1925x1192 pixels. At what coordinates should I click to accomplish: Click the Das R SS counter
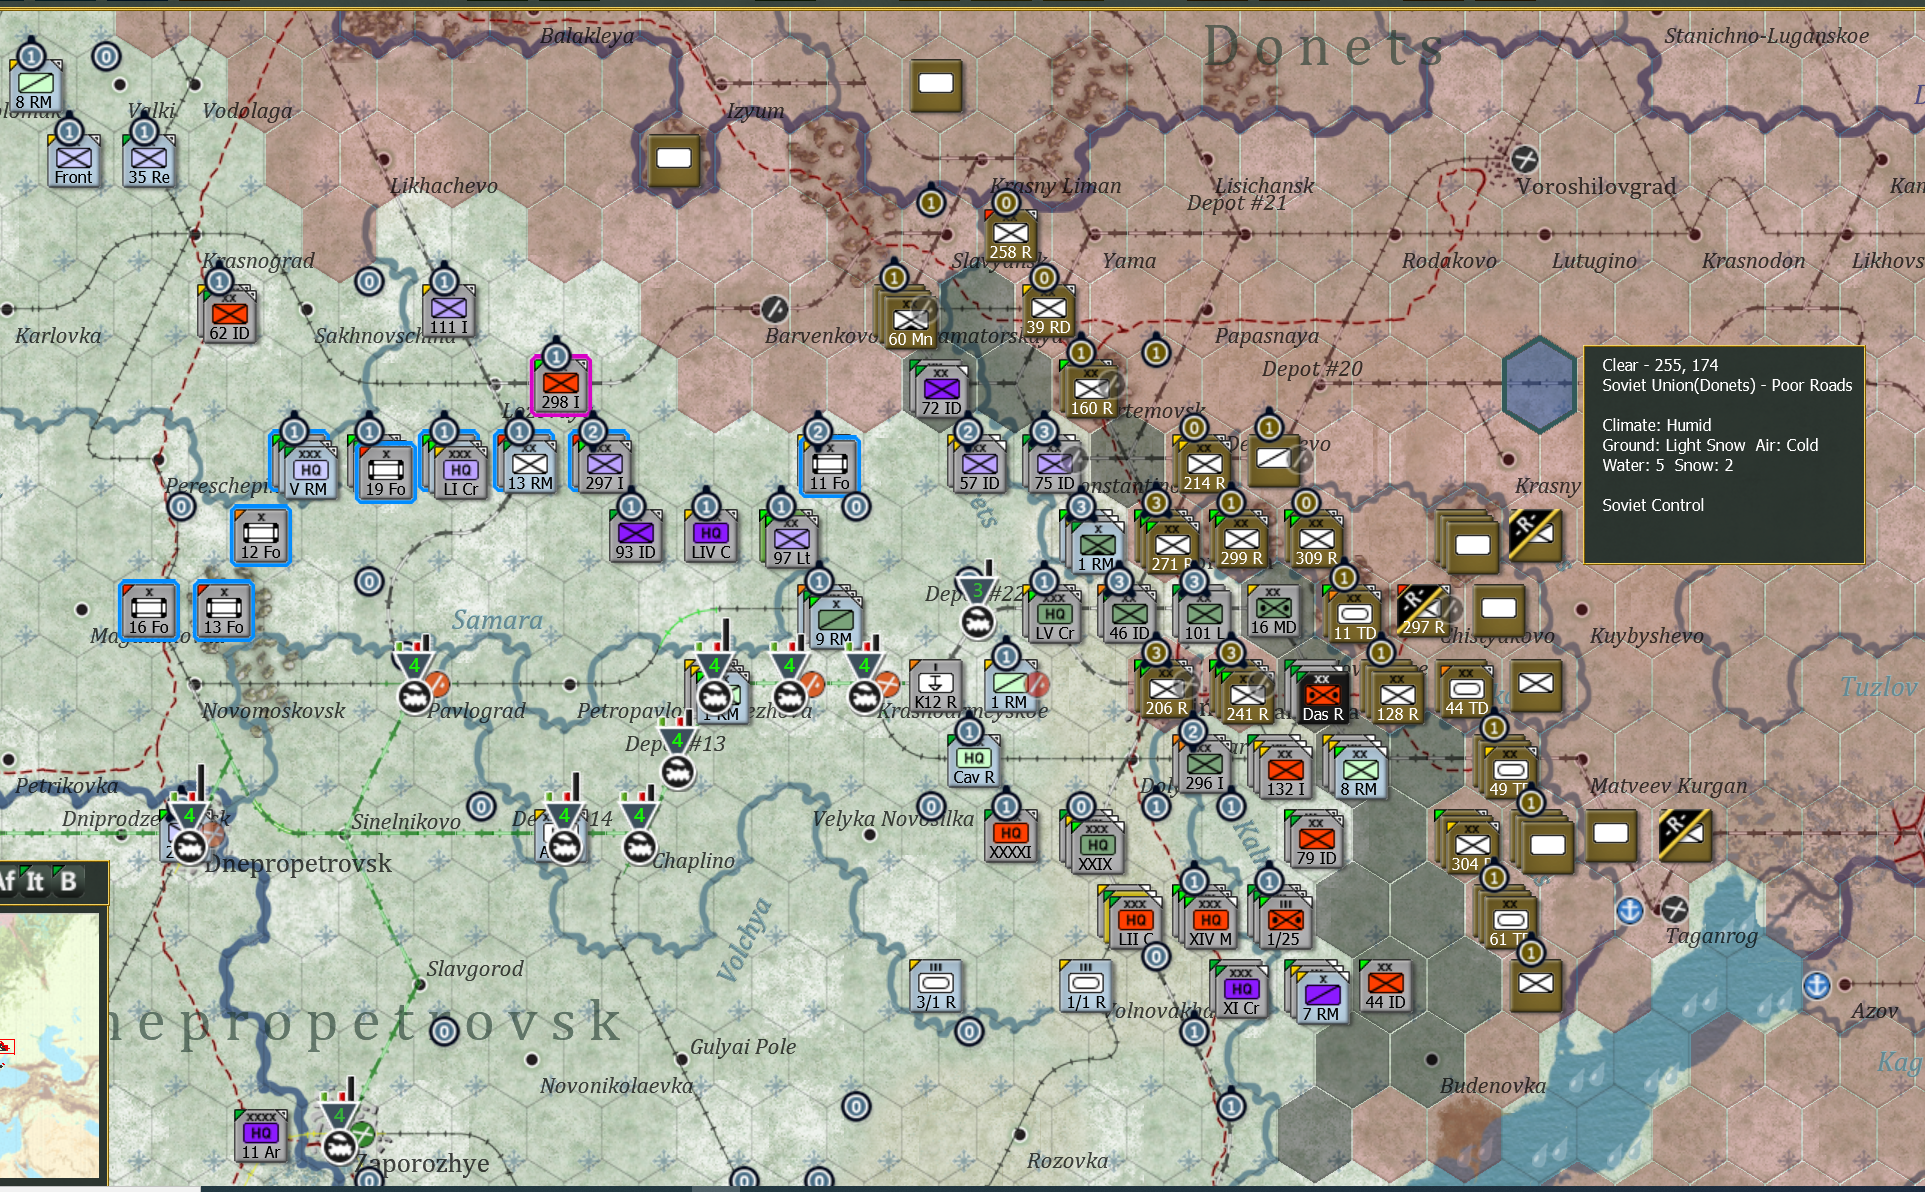(1322, 698)
